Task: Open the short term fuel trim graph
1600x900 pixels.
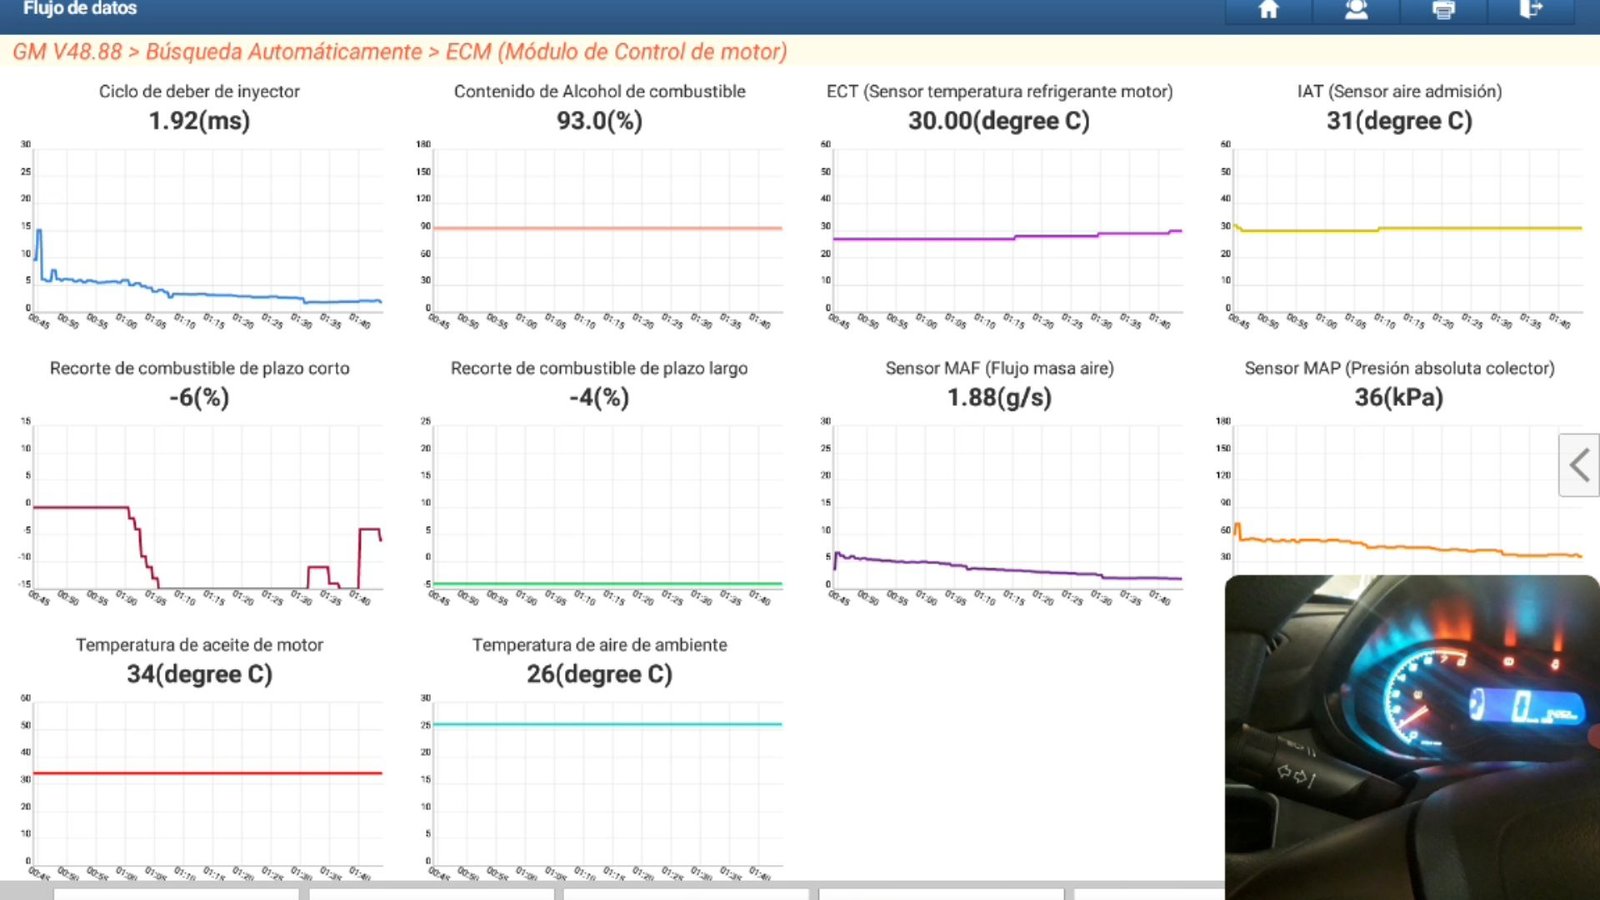Action: pyautogui.click(x=205, y=507)
